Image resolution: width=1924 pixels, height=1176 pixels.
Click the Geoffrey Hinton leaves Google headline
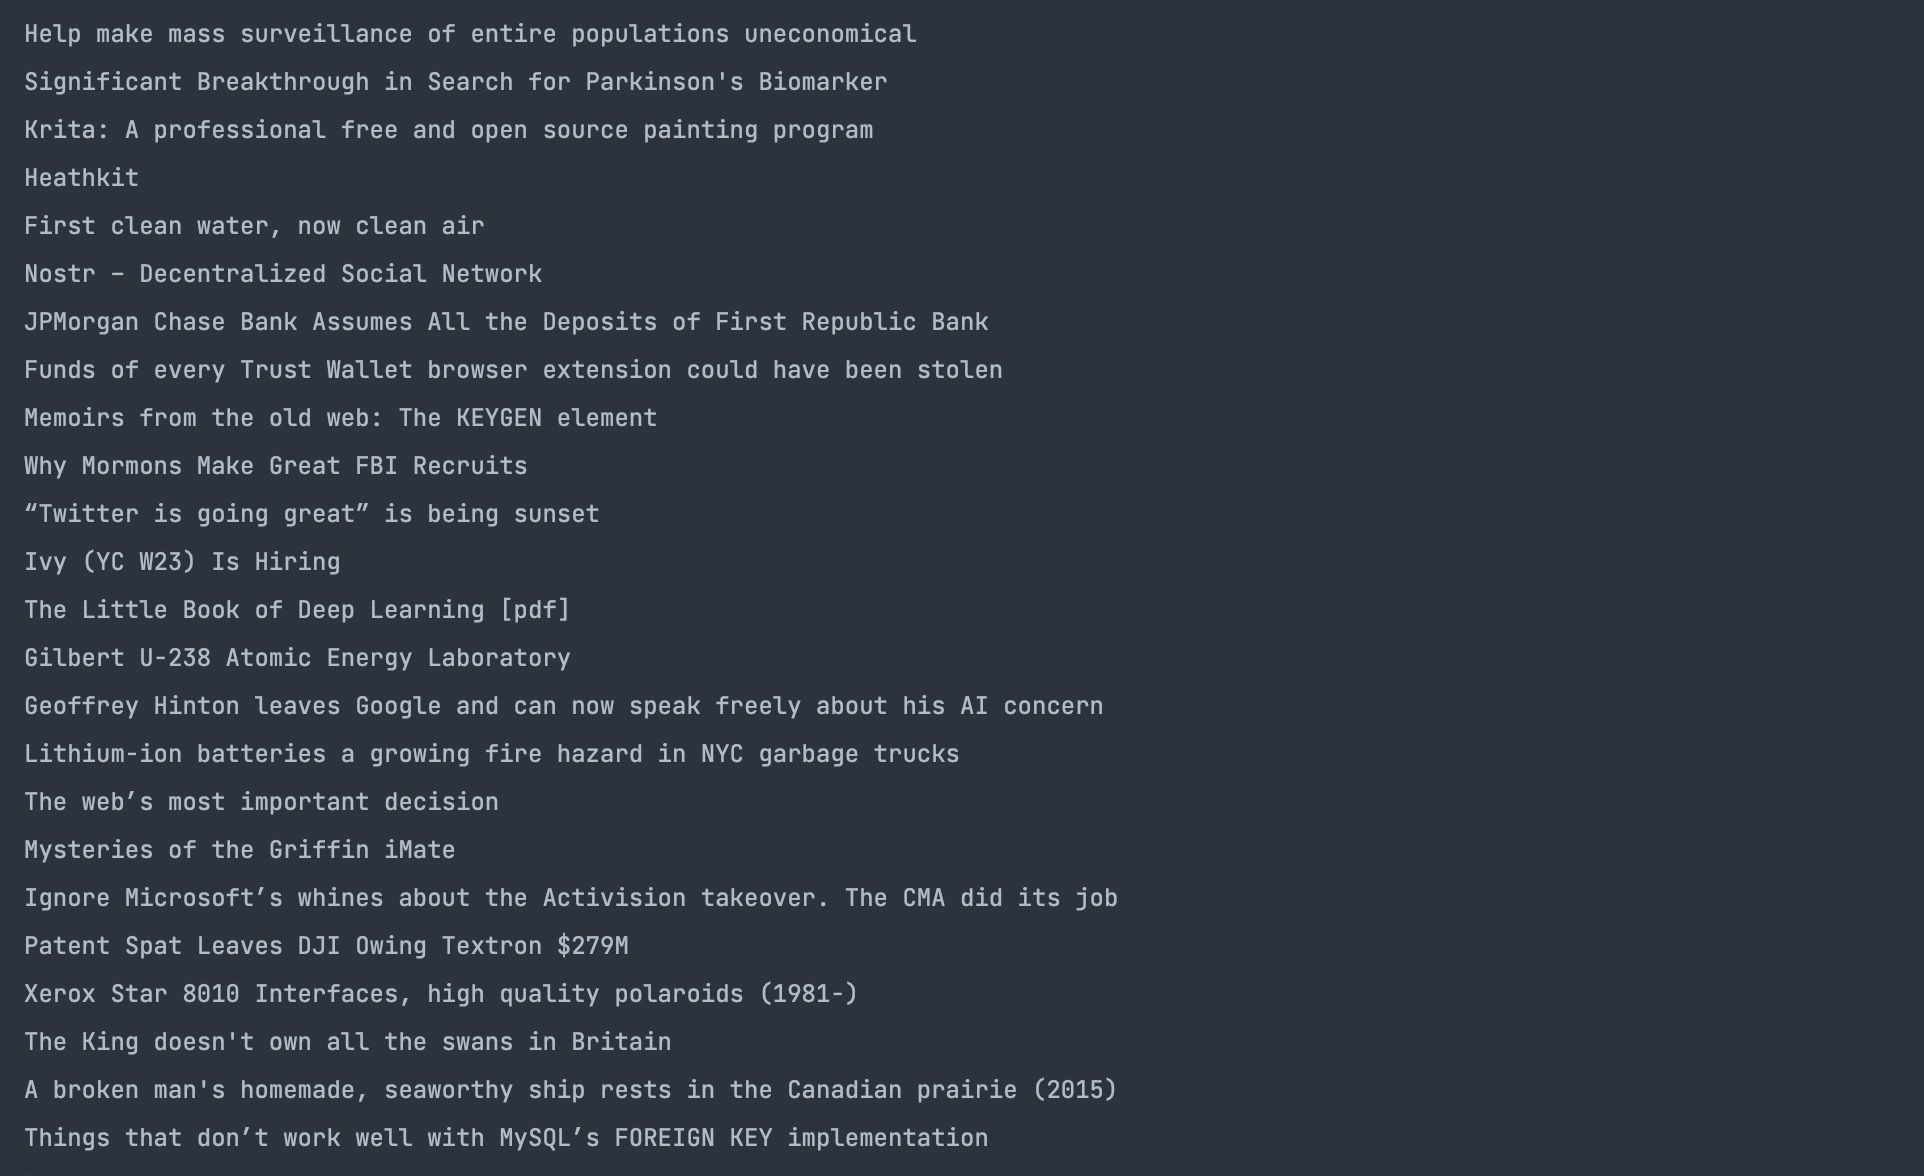(x=563, y=706)
